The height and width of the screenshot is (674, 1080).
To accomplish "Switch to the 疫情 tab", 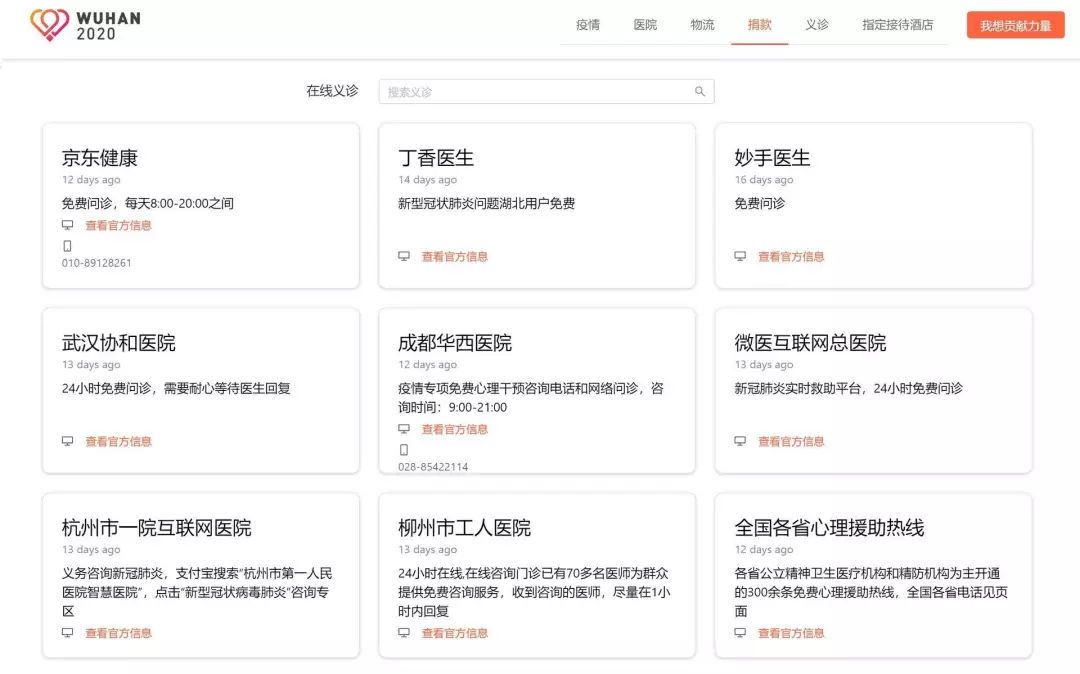I will click(x=587, y=24).
